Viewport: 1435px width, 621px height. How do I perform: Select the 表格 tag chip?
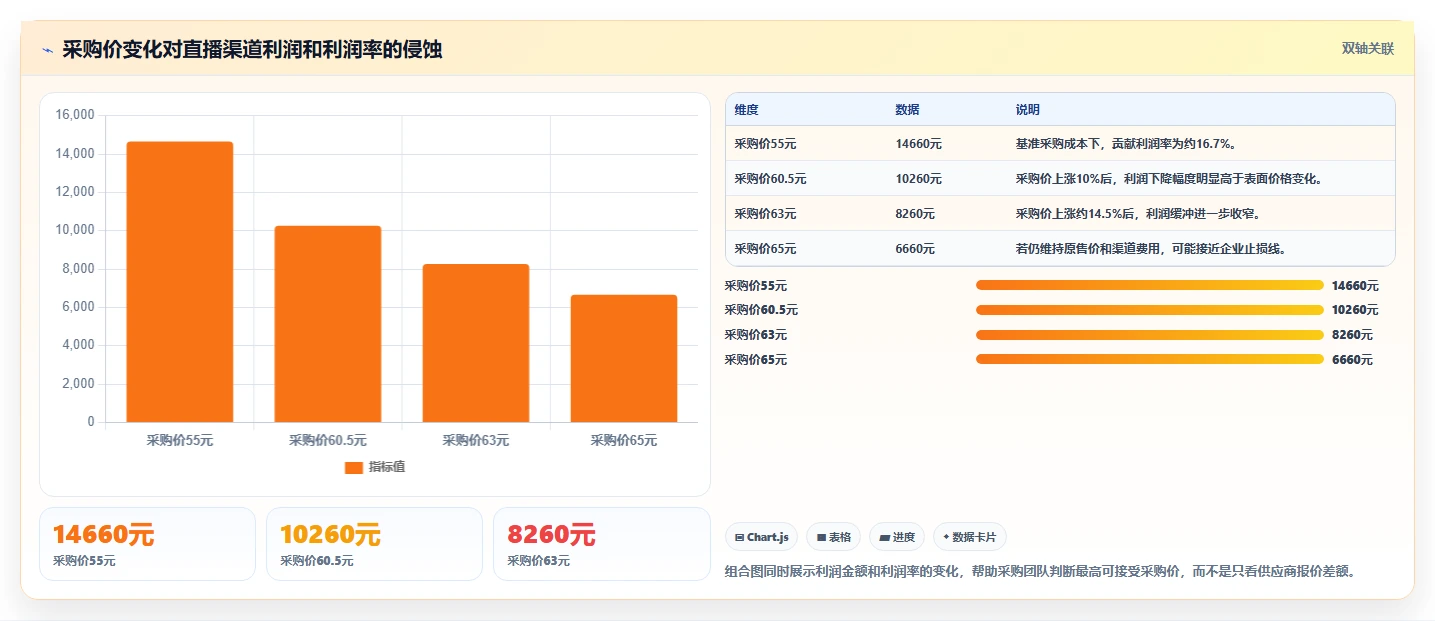tap(833, 537)
